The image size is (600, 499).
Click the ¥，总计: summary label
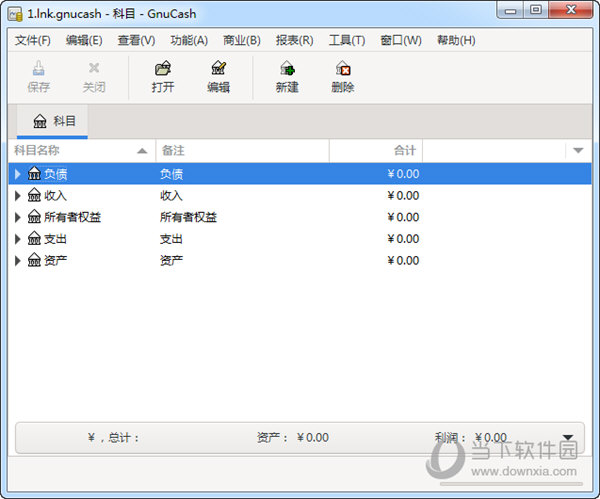click(113, 437)
